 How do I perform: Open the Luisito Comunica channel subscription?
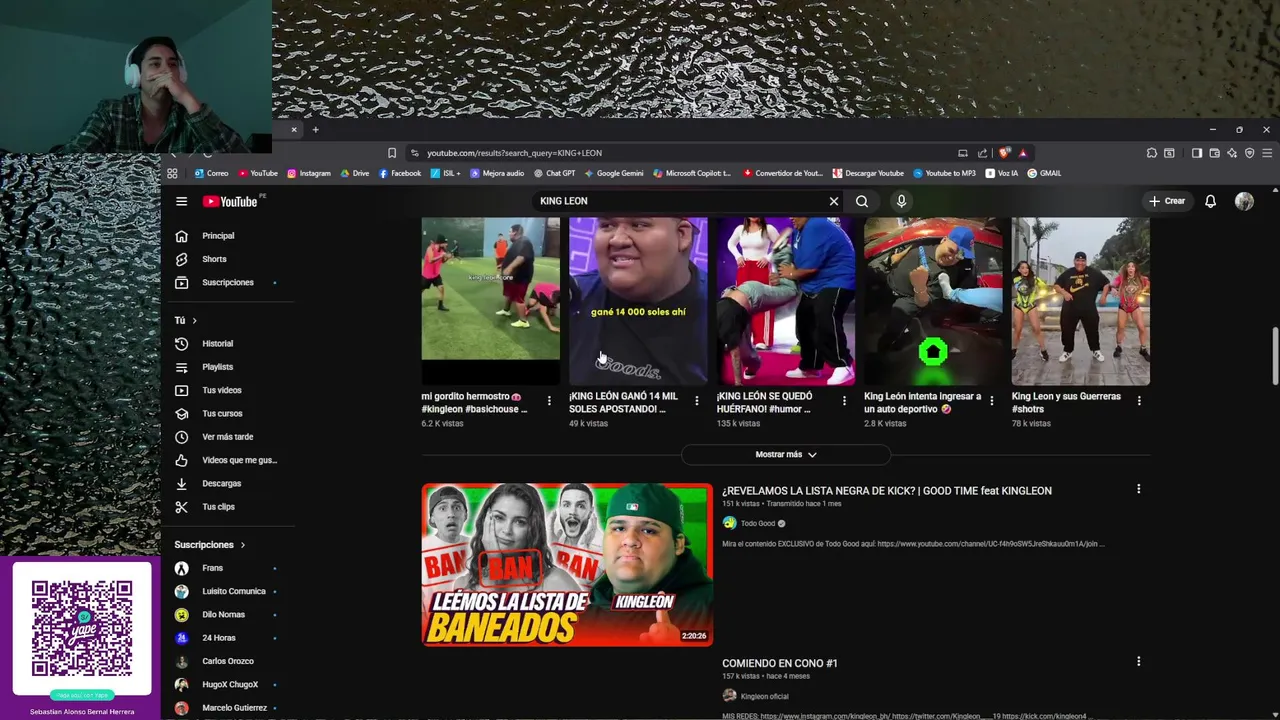(233, 591)
